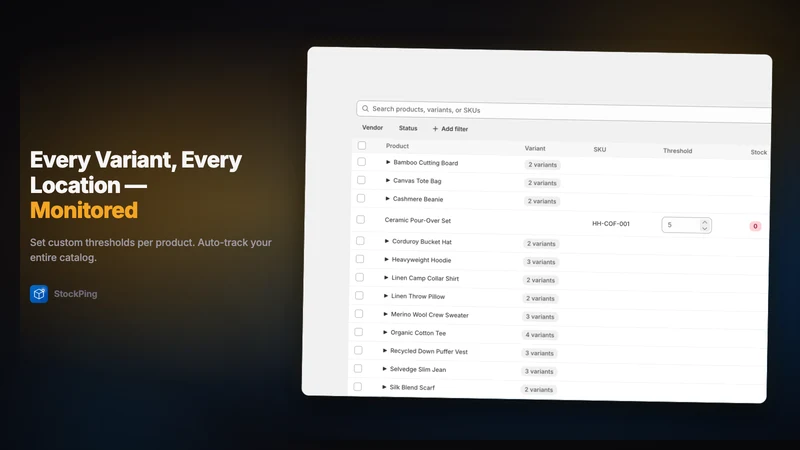Click the red 0 stock badge
The width and height of the screenshot is (800, 450).
[755, 226]
